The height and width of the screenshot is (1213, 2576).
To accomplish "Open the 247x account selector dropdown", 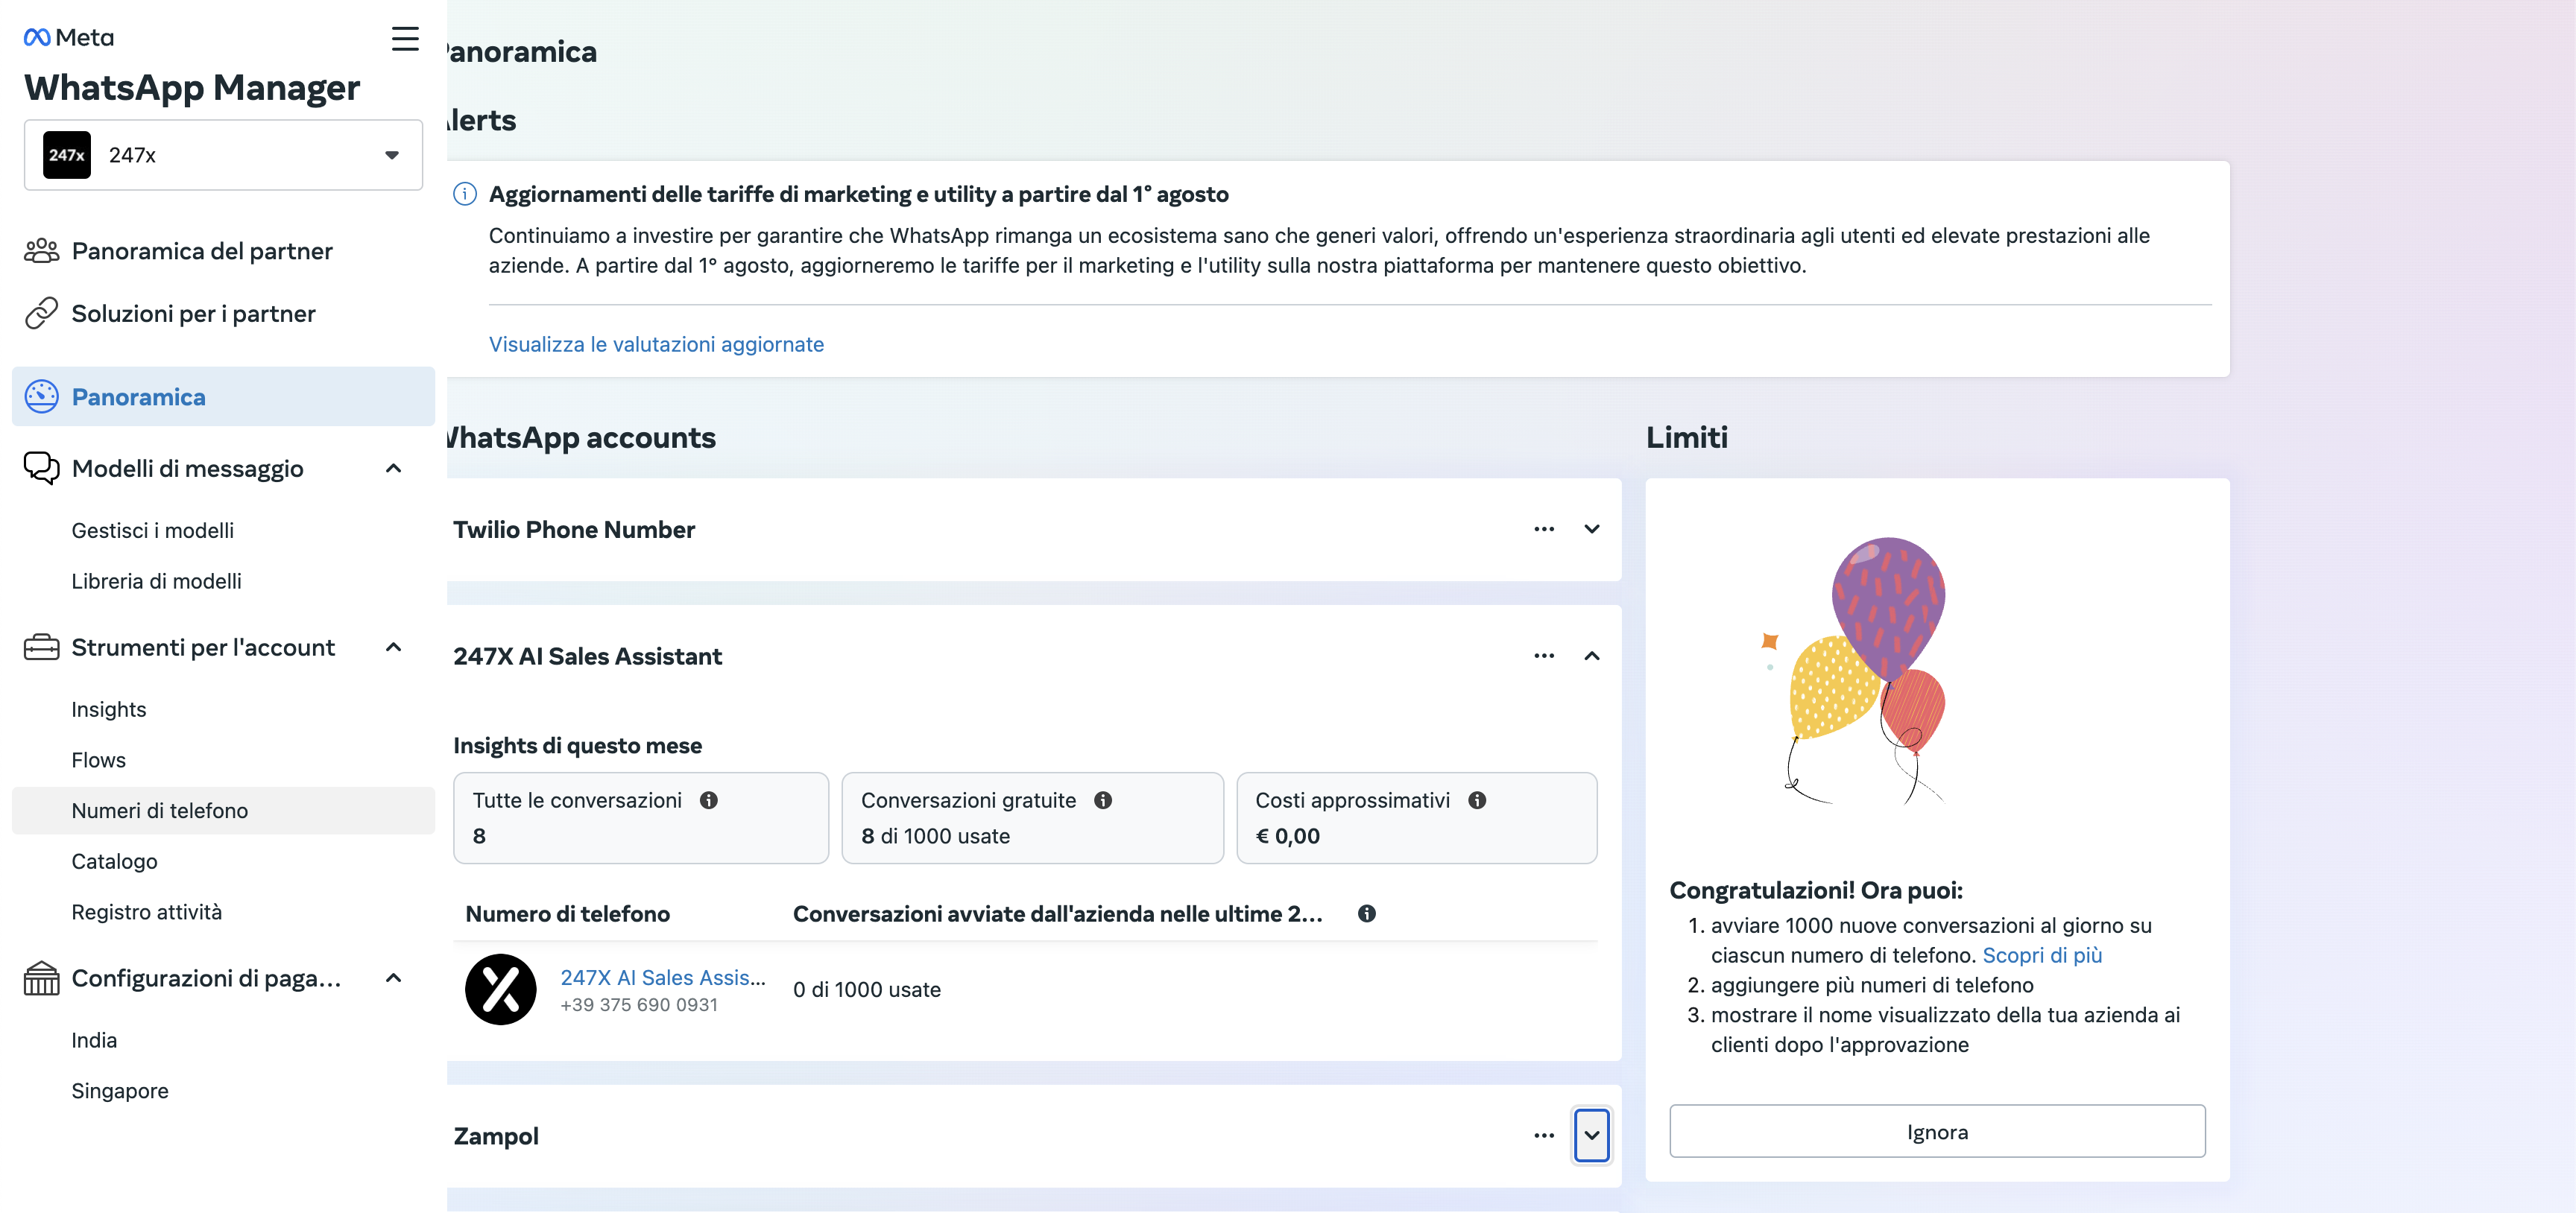I will tap(223, 155).
